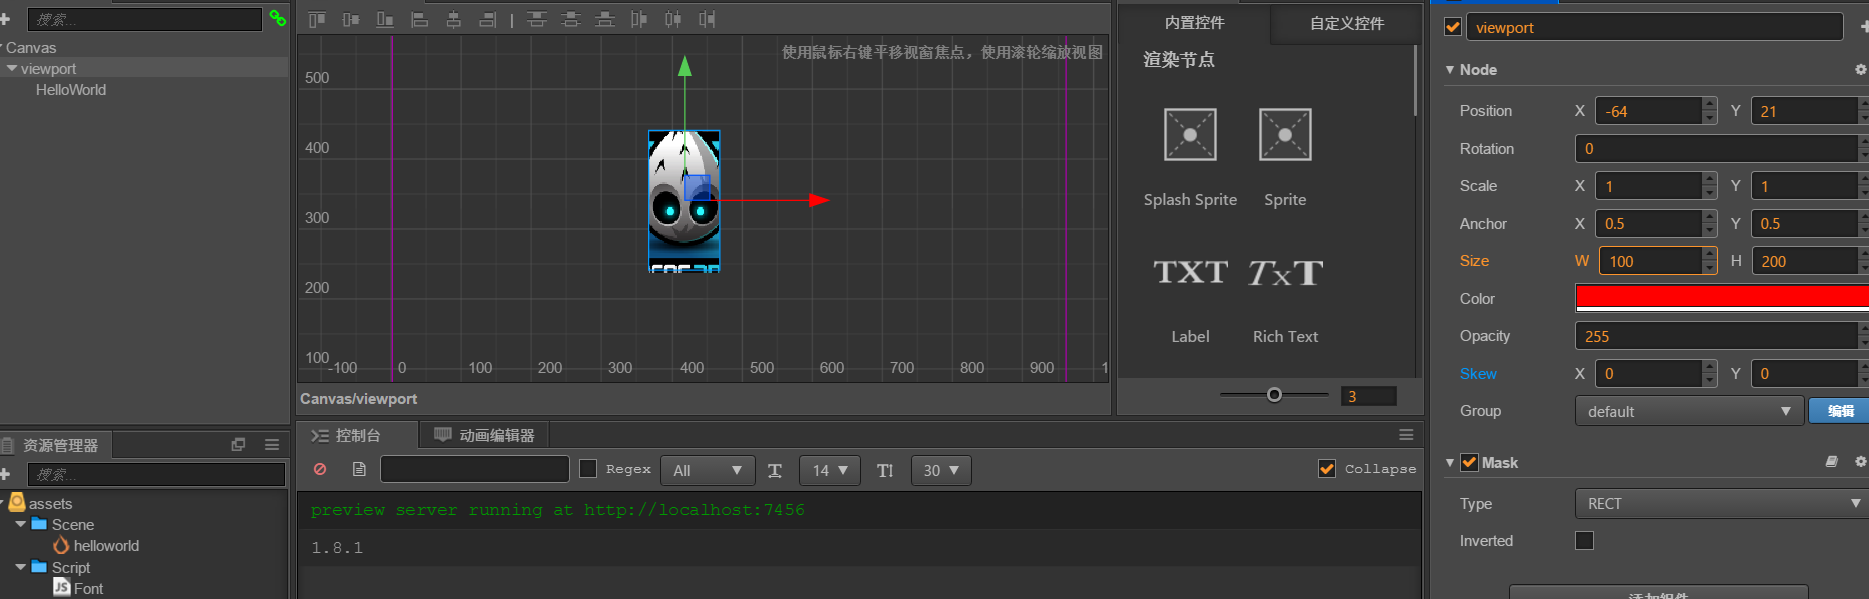Viewport: 1869px width, 599px height.
Task: Toggle the viewport node active checkbox
Action: (x=1453, y=27)
